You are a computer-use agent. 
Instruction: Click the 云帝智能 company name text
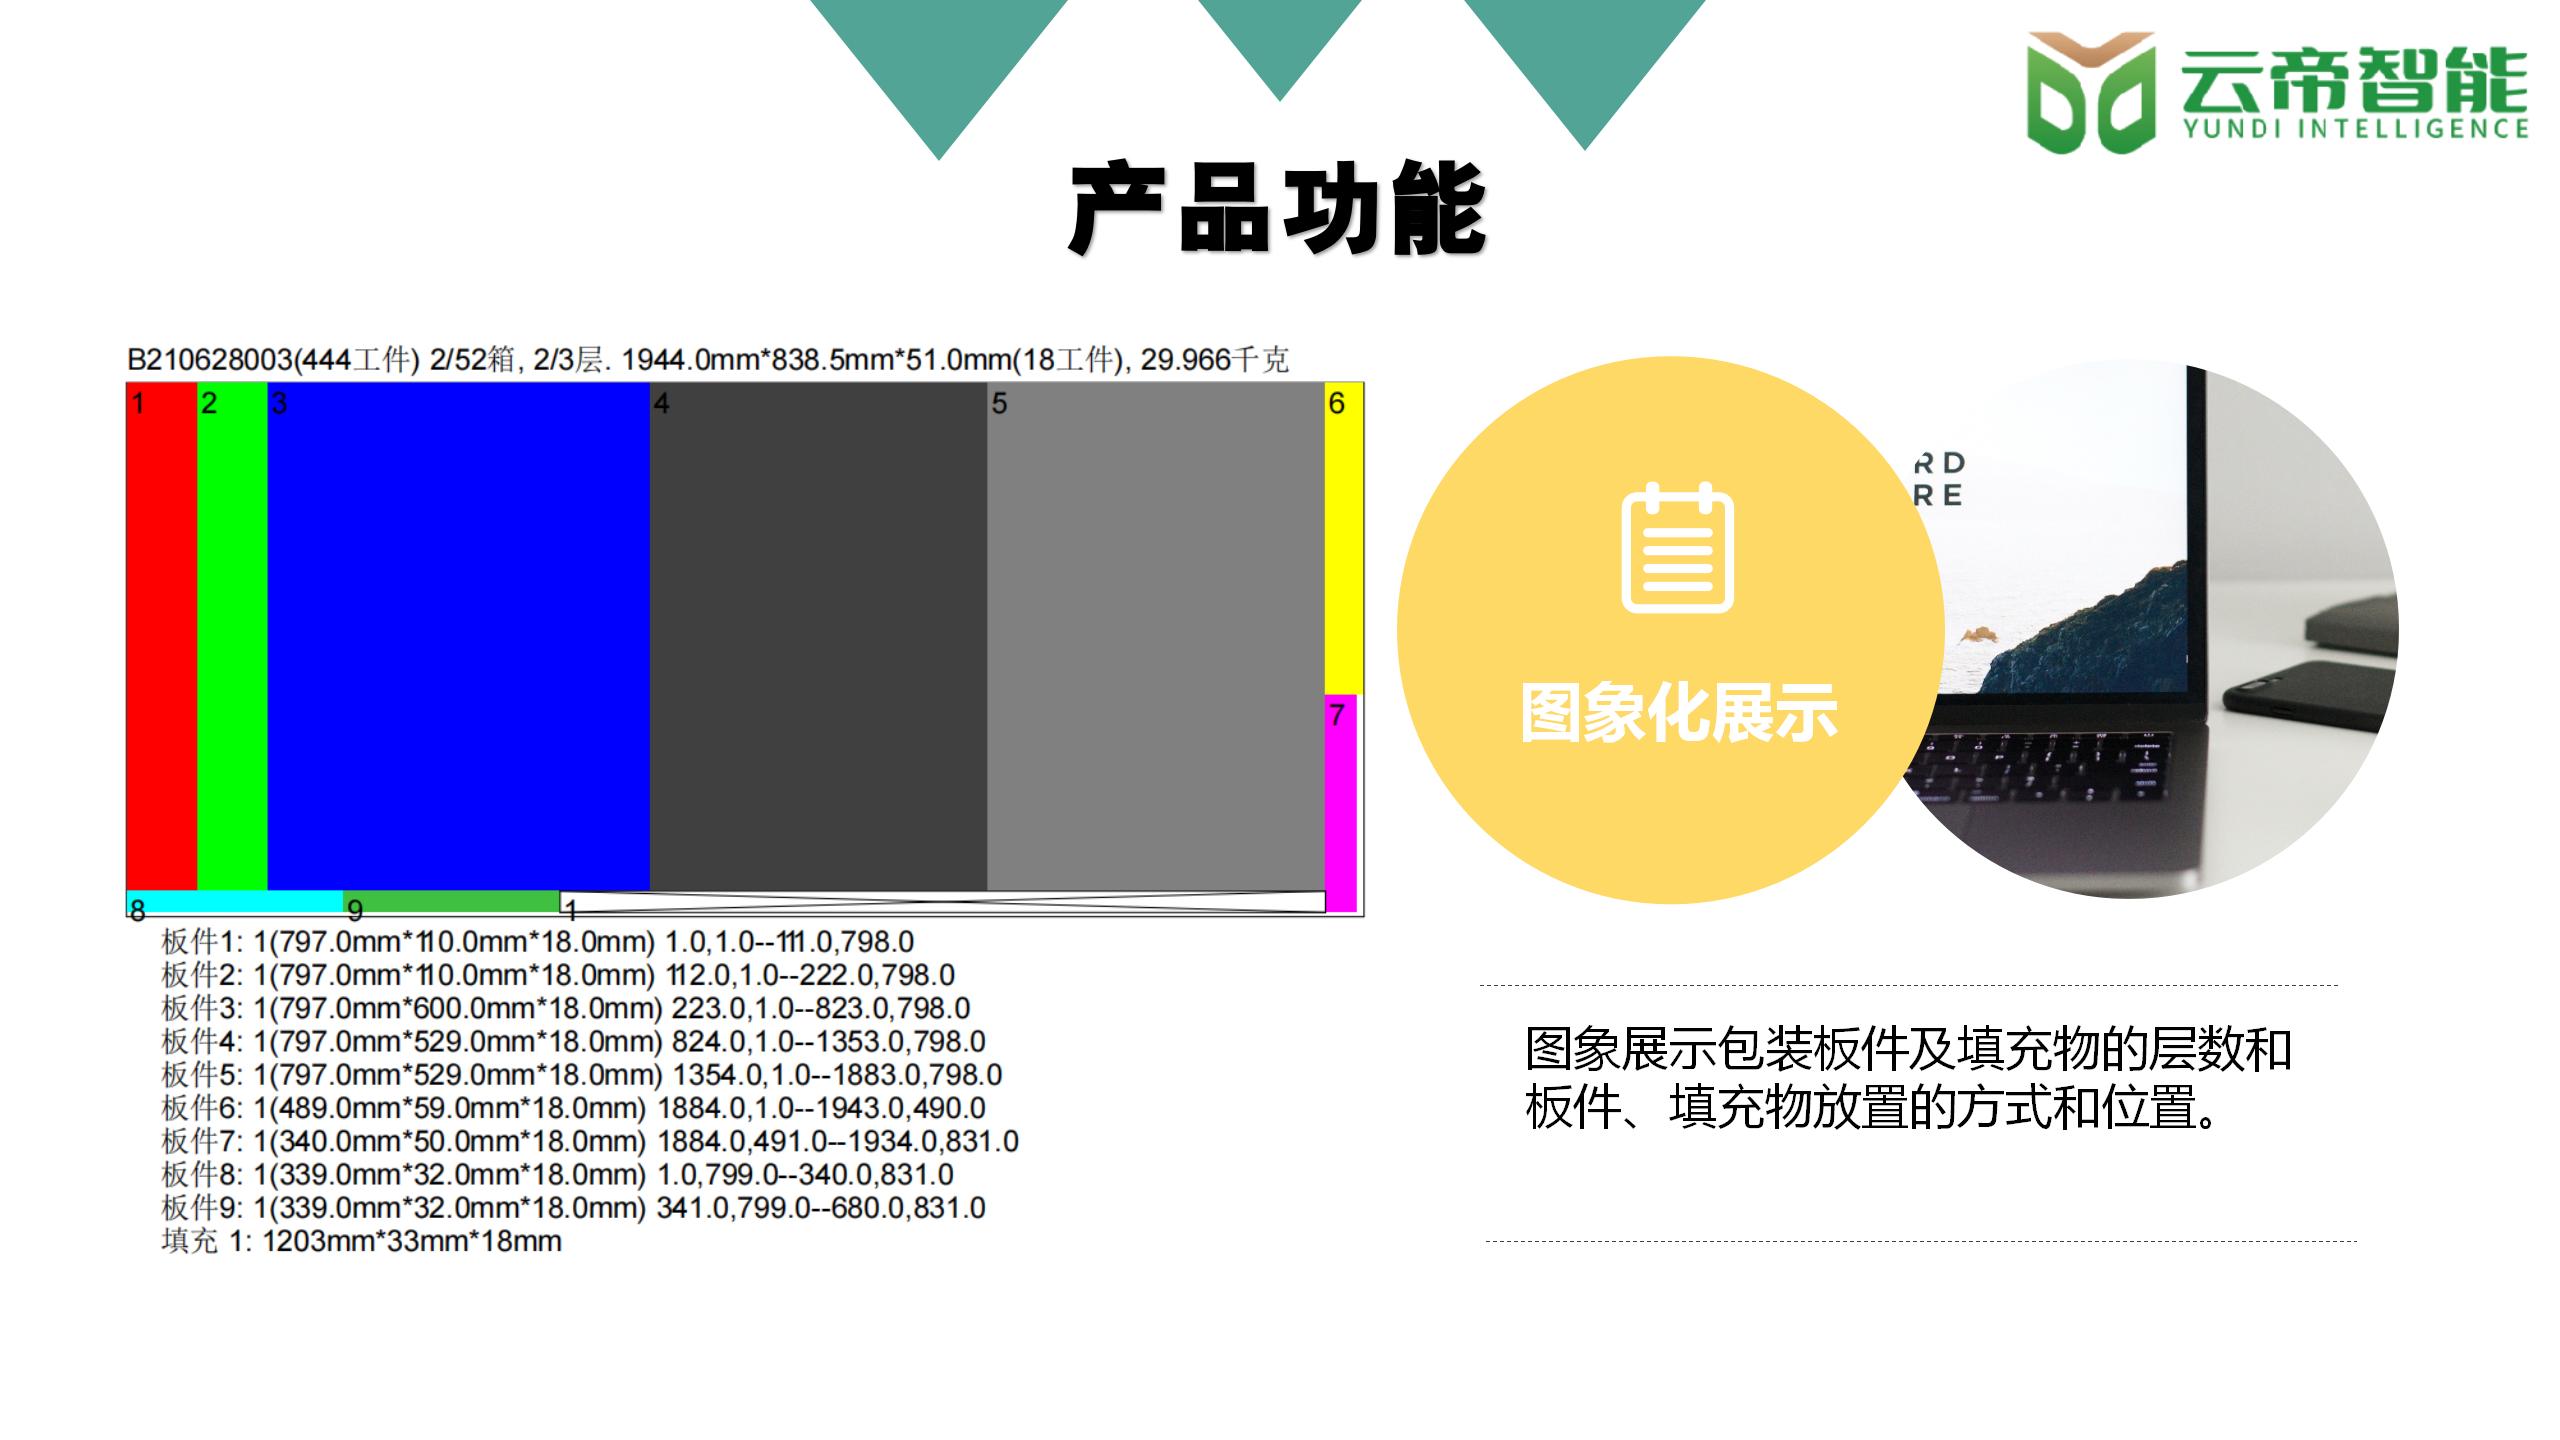[x=2354, y=80]
